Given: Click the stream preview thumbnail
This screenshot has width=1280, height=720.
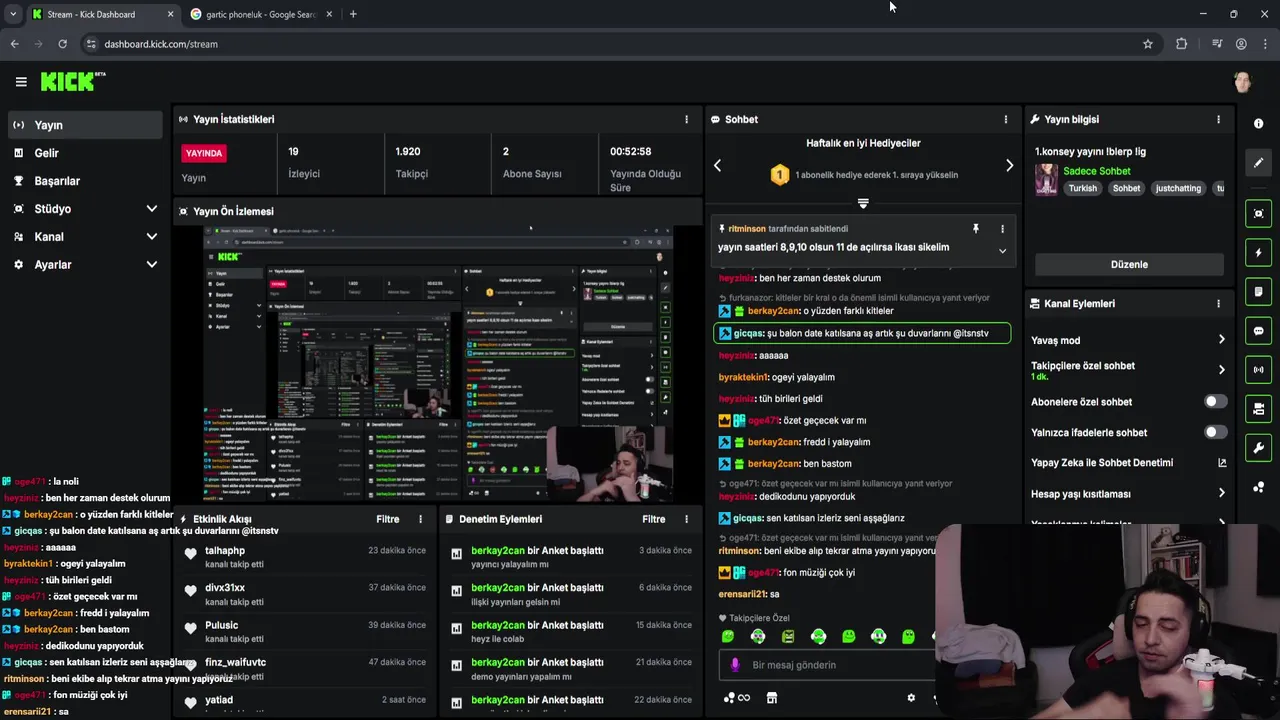Looking at the screenshot, I should 438,363.
